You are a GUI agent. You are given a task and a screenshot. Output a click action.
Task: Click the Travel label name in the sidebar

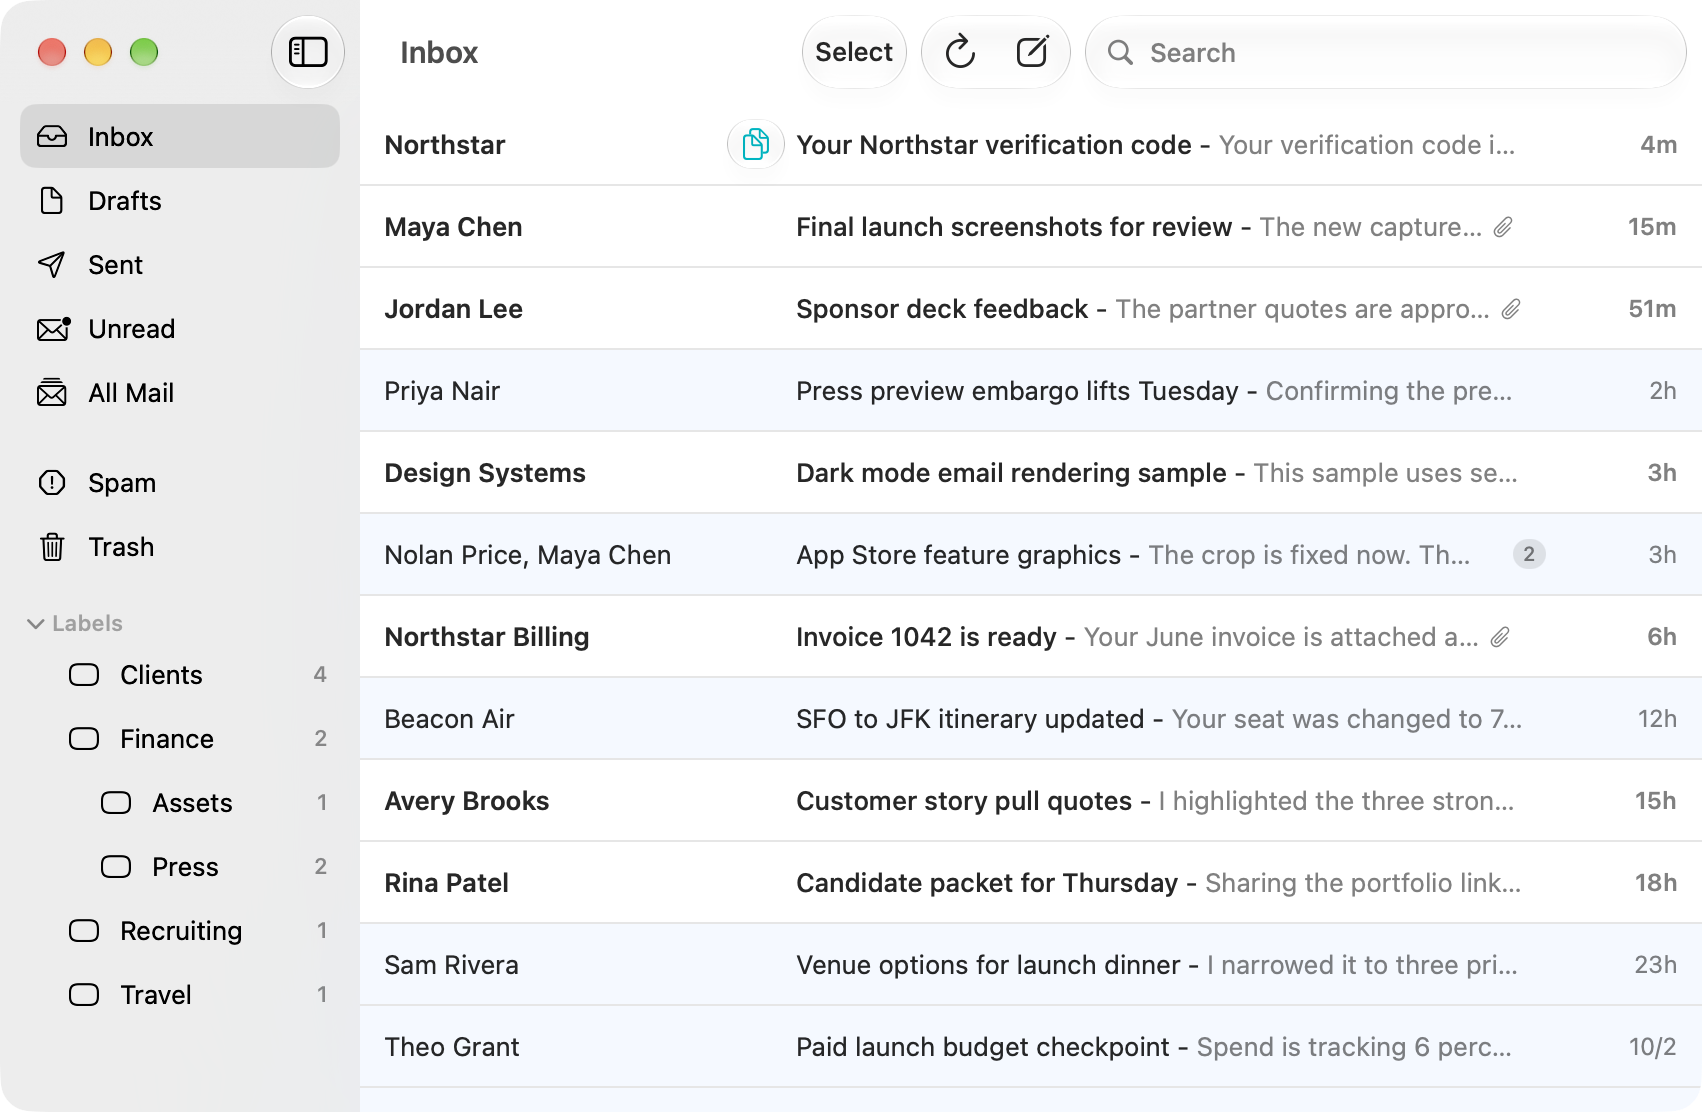[x=156, y=995]
